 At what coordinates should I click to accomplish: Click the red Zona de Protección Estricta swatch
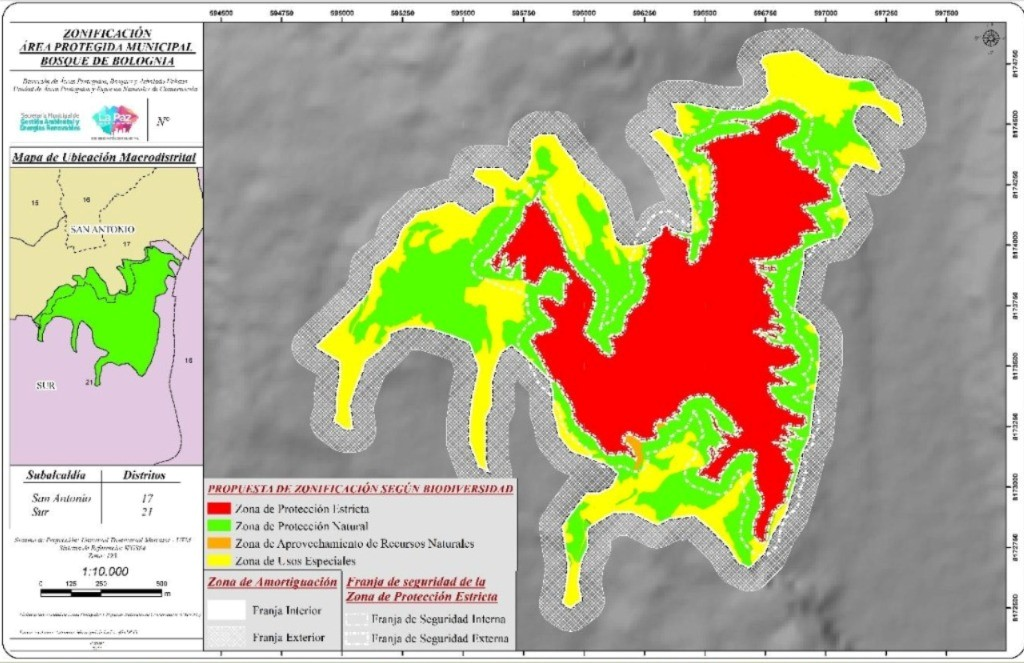[219, 508]
